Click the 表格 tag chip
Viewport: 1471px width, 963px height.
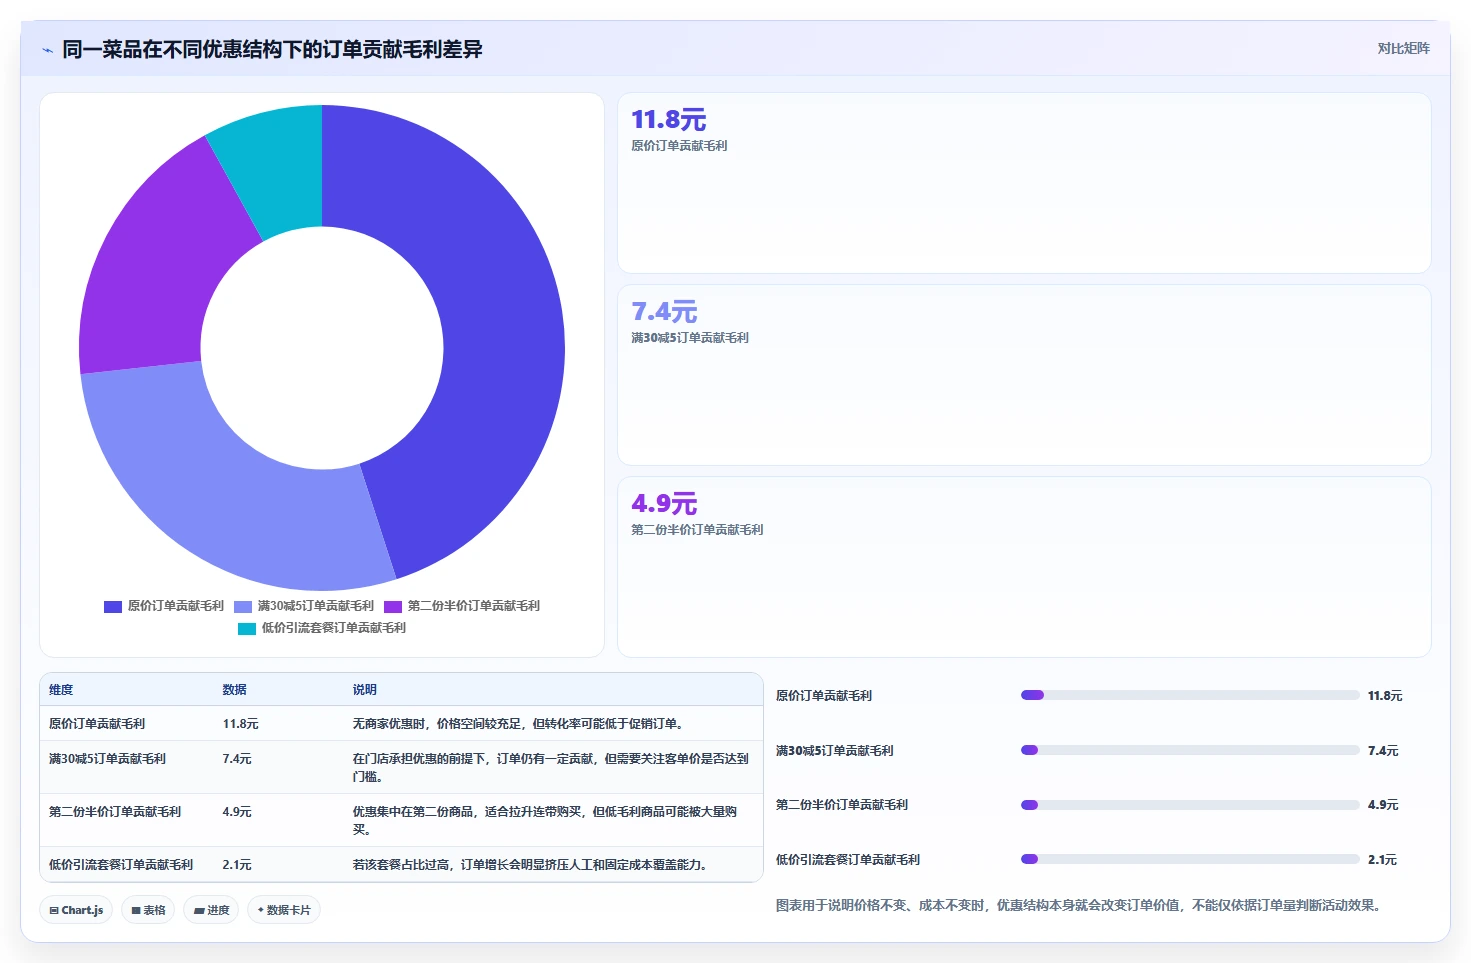point(148,910)
